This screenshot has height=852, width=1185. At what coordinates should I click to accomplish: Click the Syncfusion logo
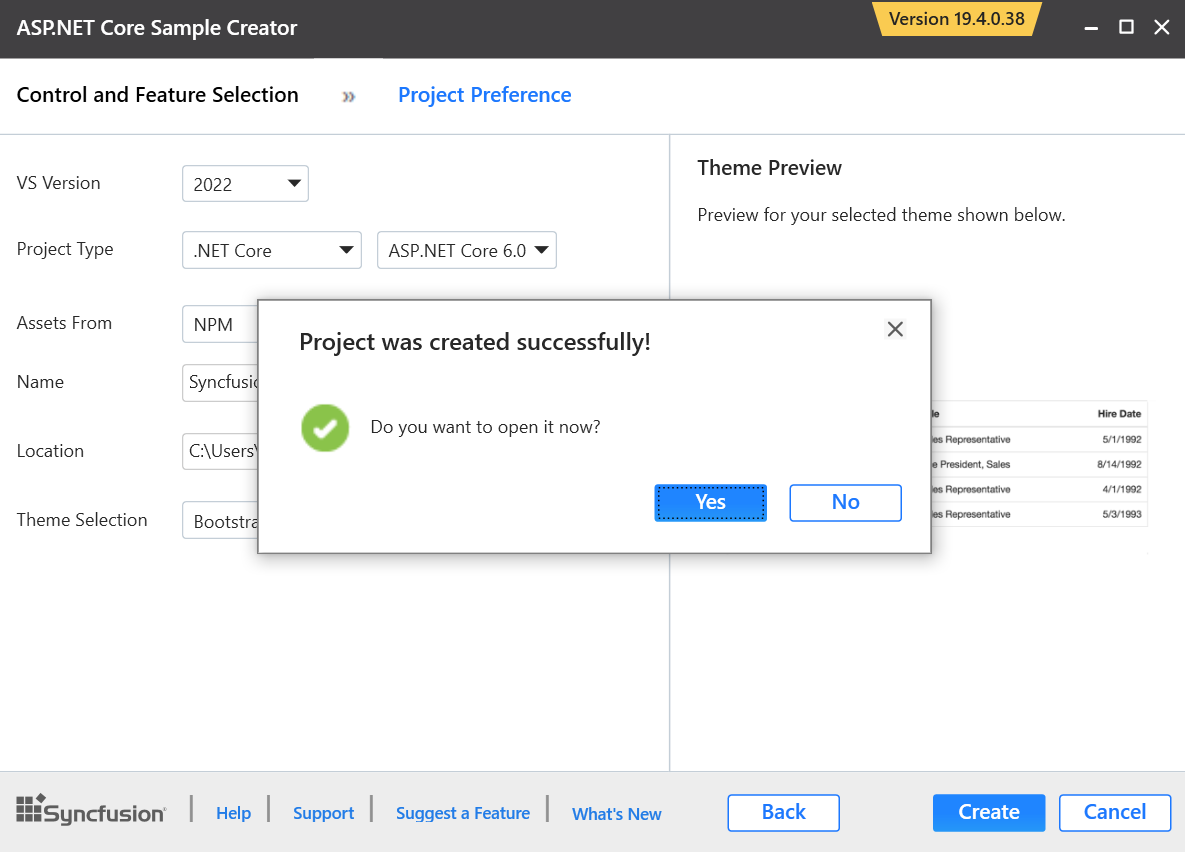click(x=91, y=810)
